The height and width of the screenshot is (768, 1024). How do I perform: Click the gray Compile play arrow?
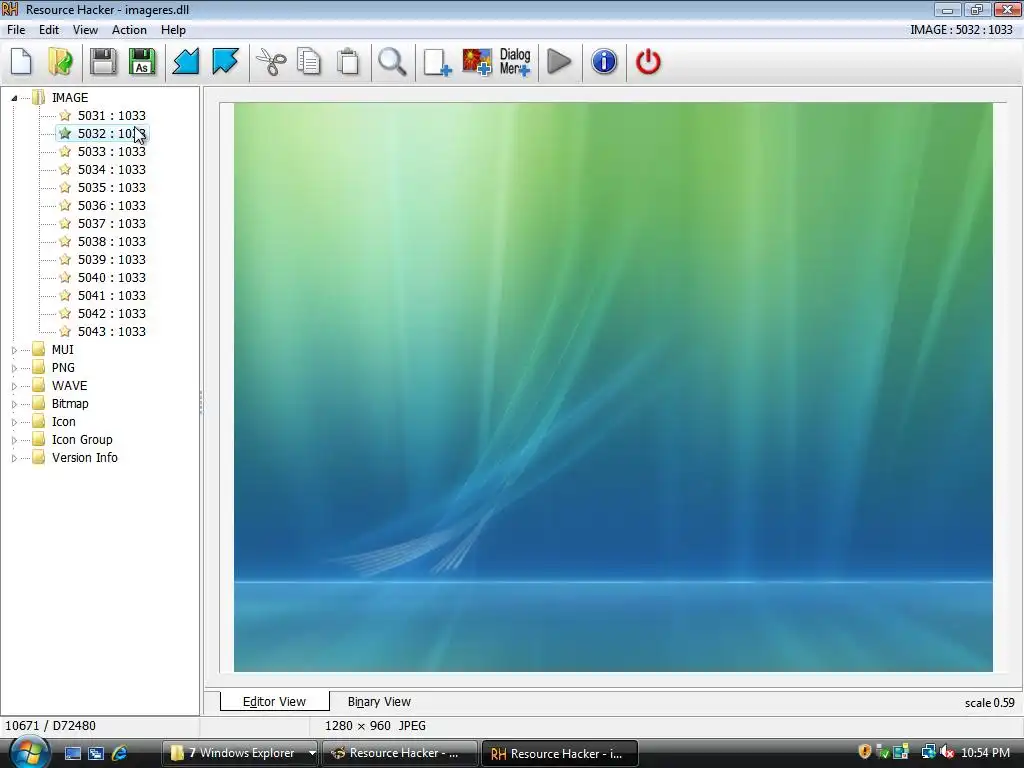tap(559, 62)
